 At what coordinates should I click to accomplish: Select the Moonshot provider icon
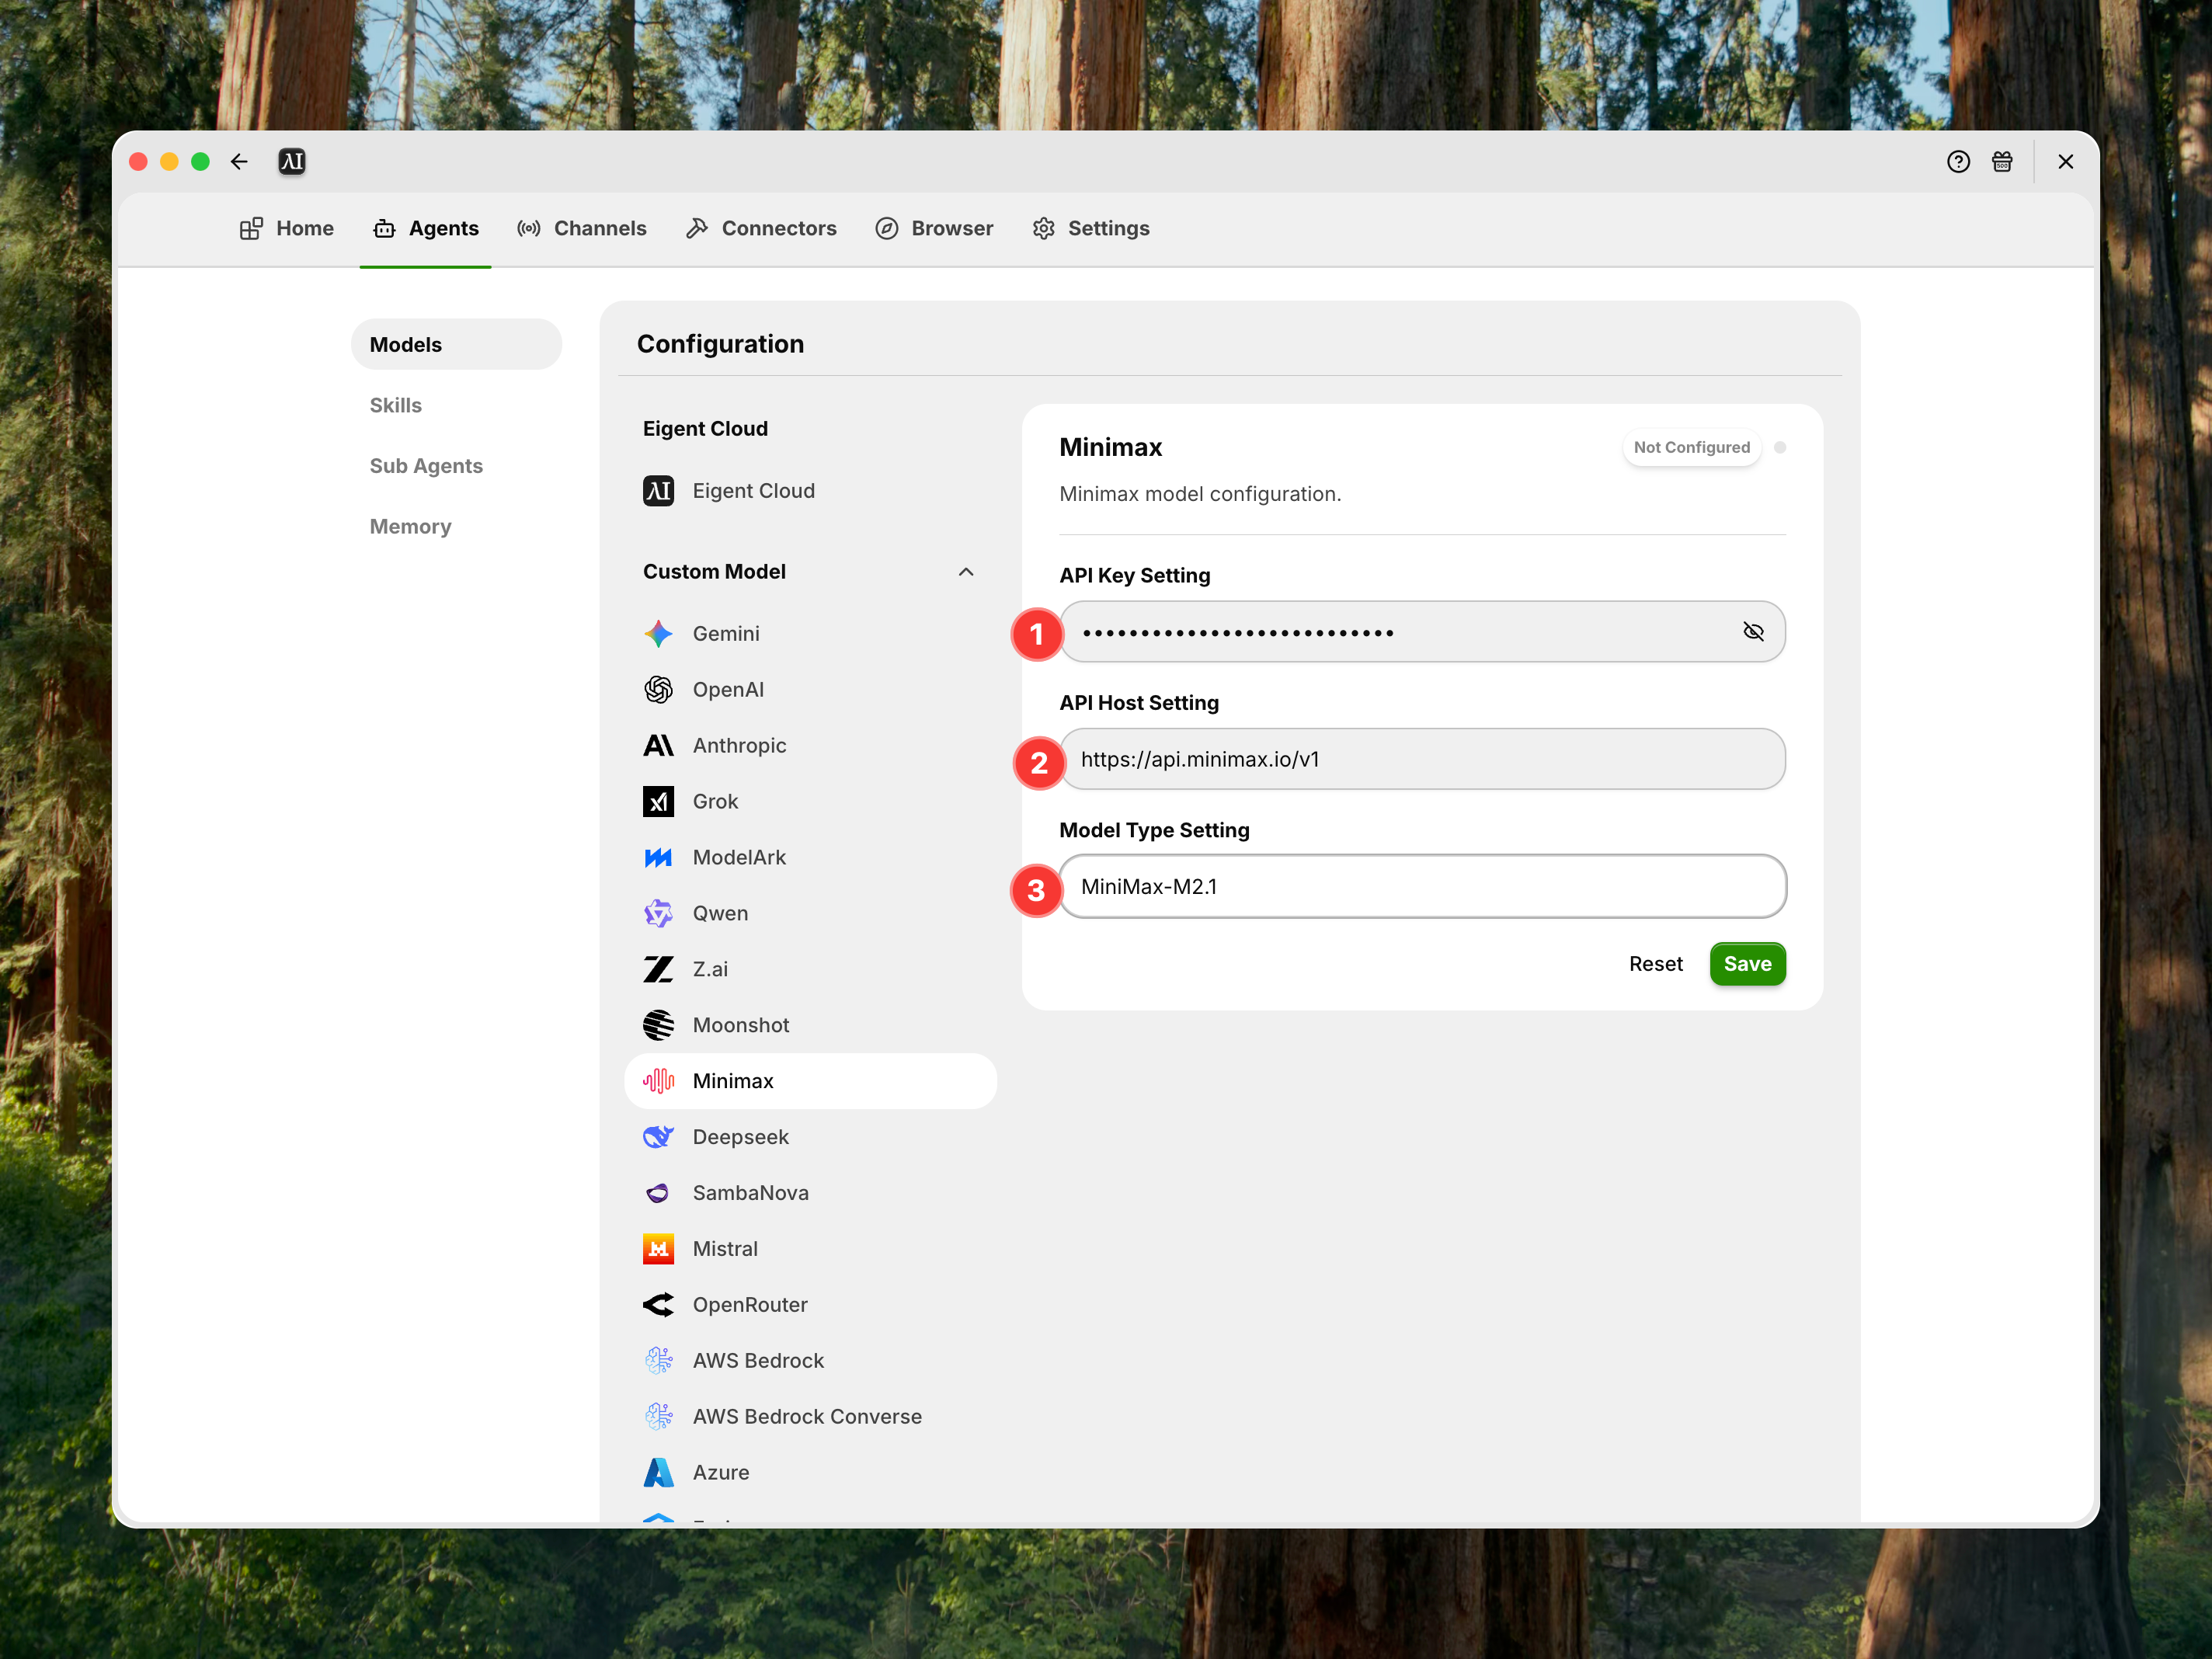click(658, 1025)
